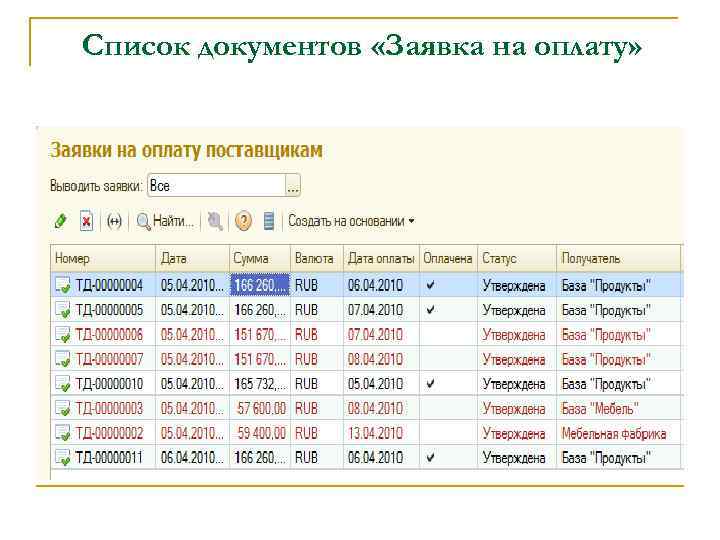
Task: Click the sum 57 600,00
Action: click(x=262, y=409)
